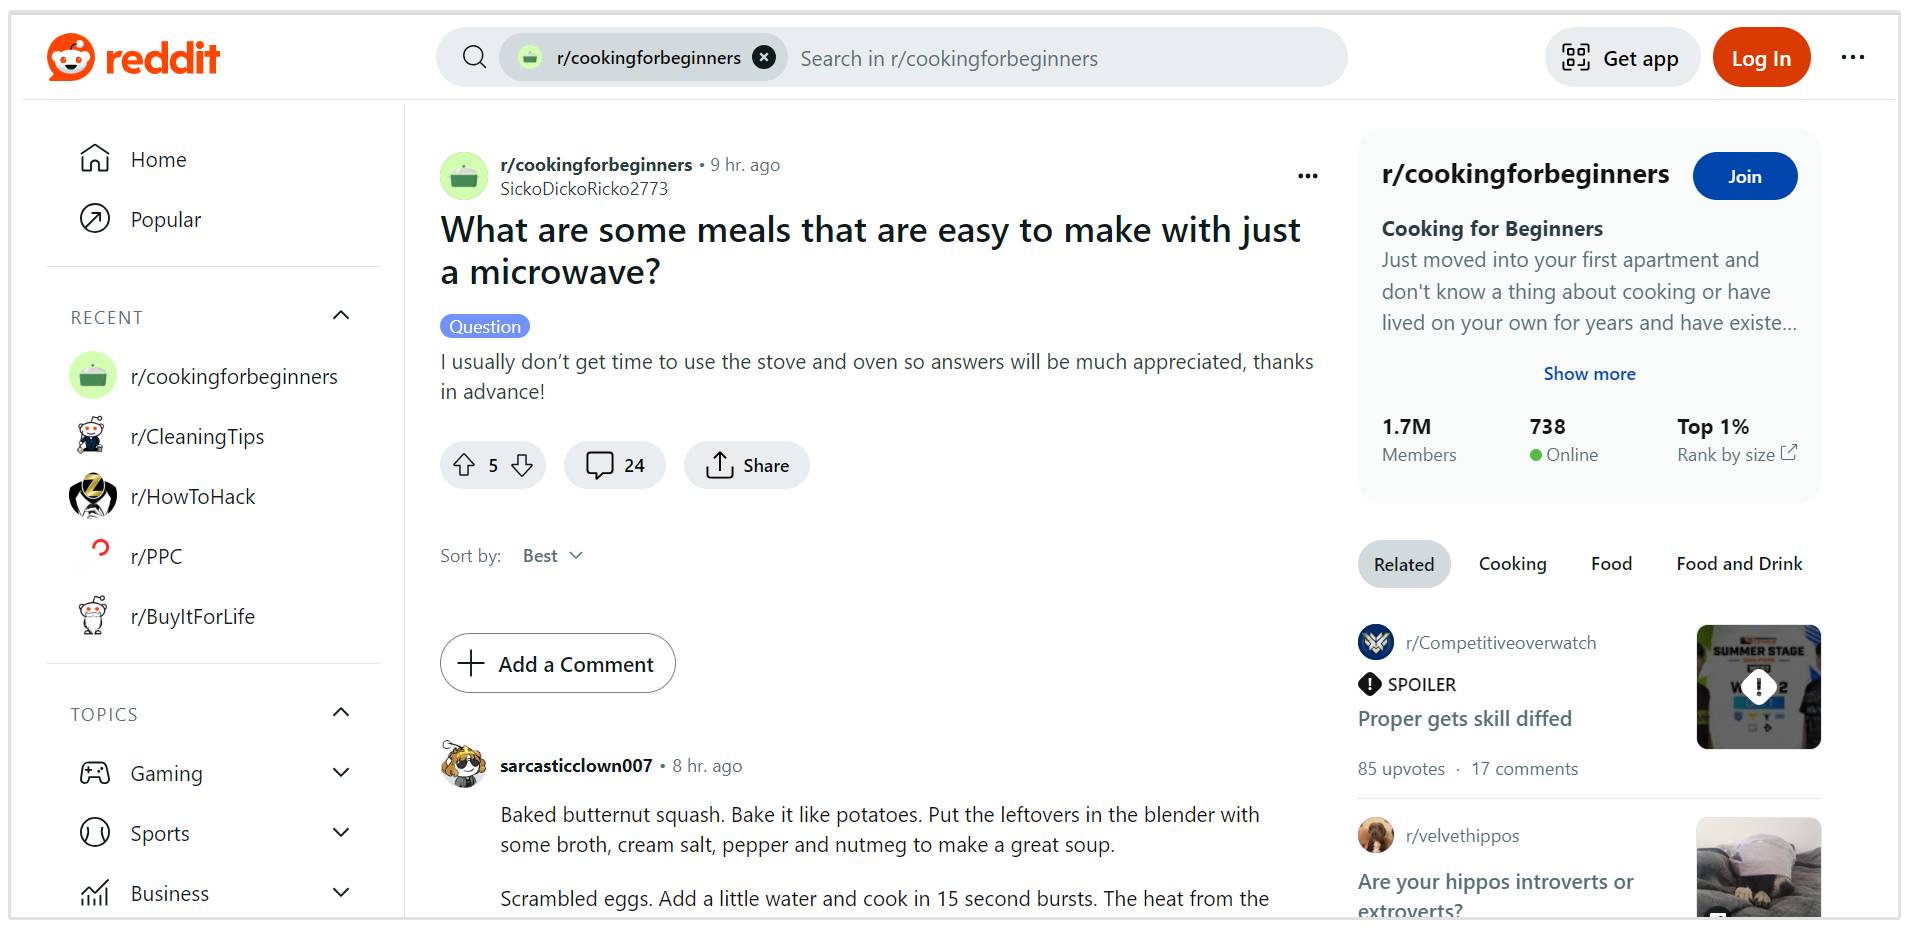Expand the Sports topic
This screenshot has width=1910, height=930.
341,832
